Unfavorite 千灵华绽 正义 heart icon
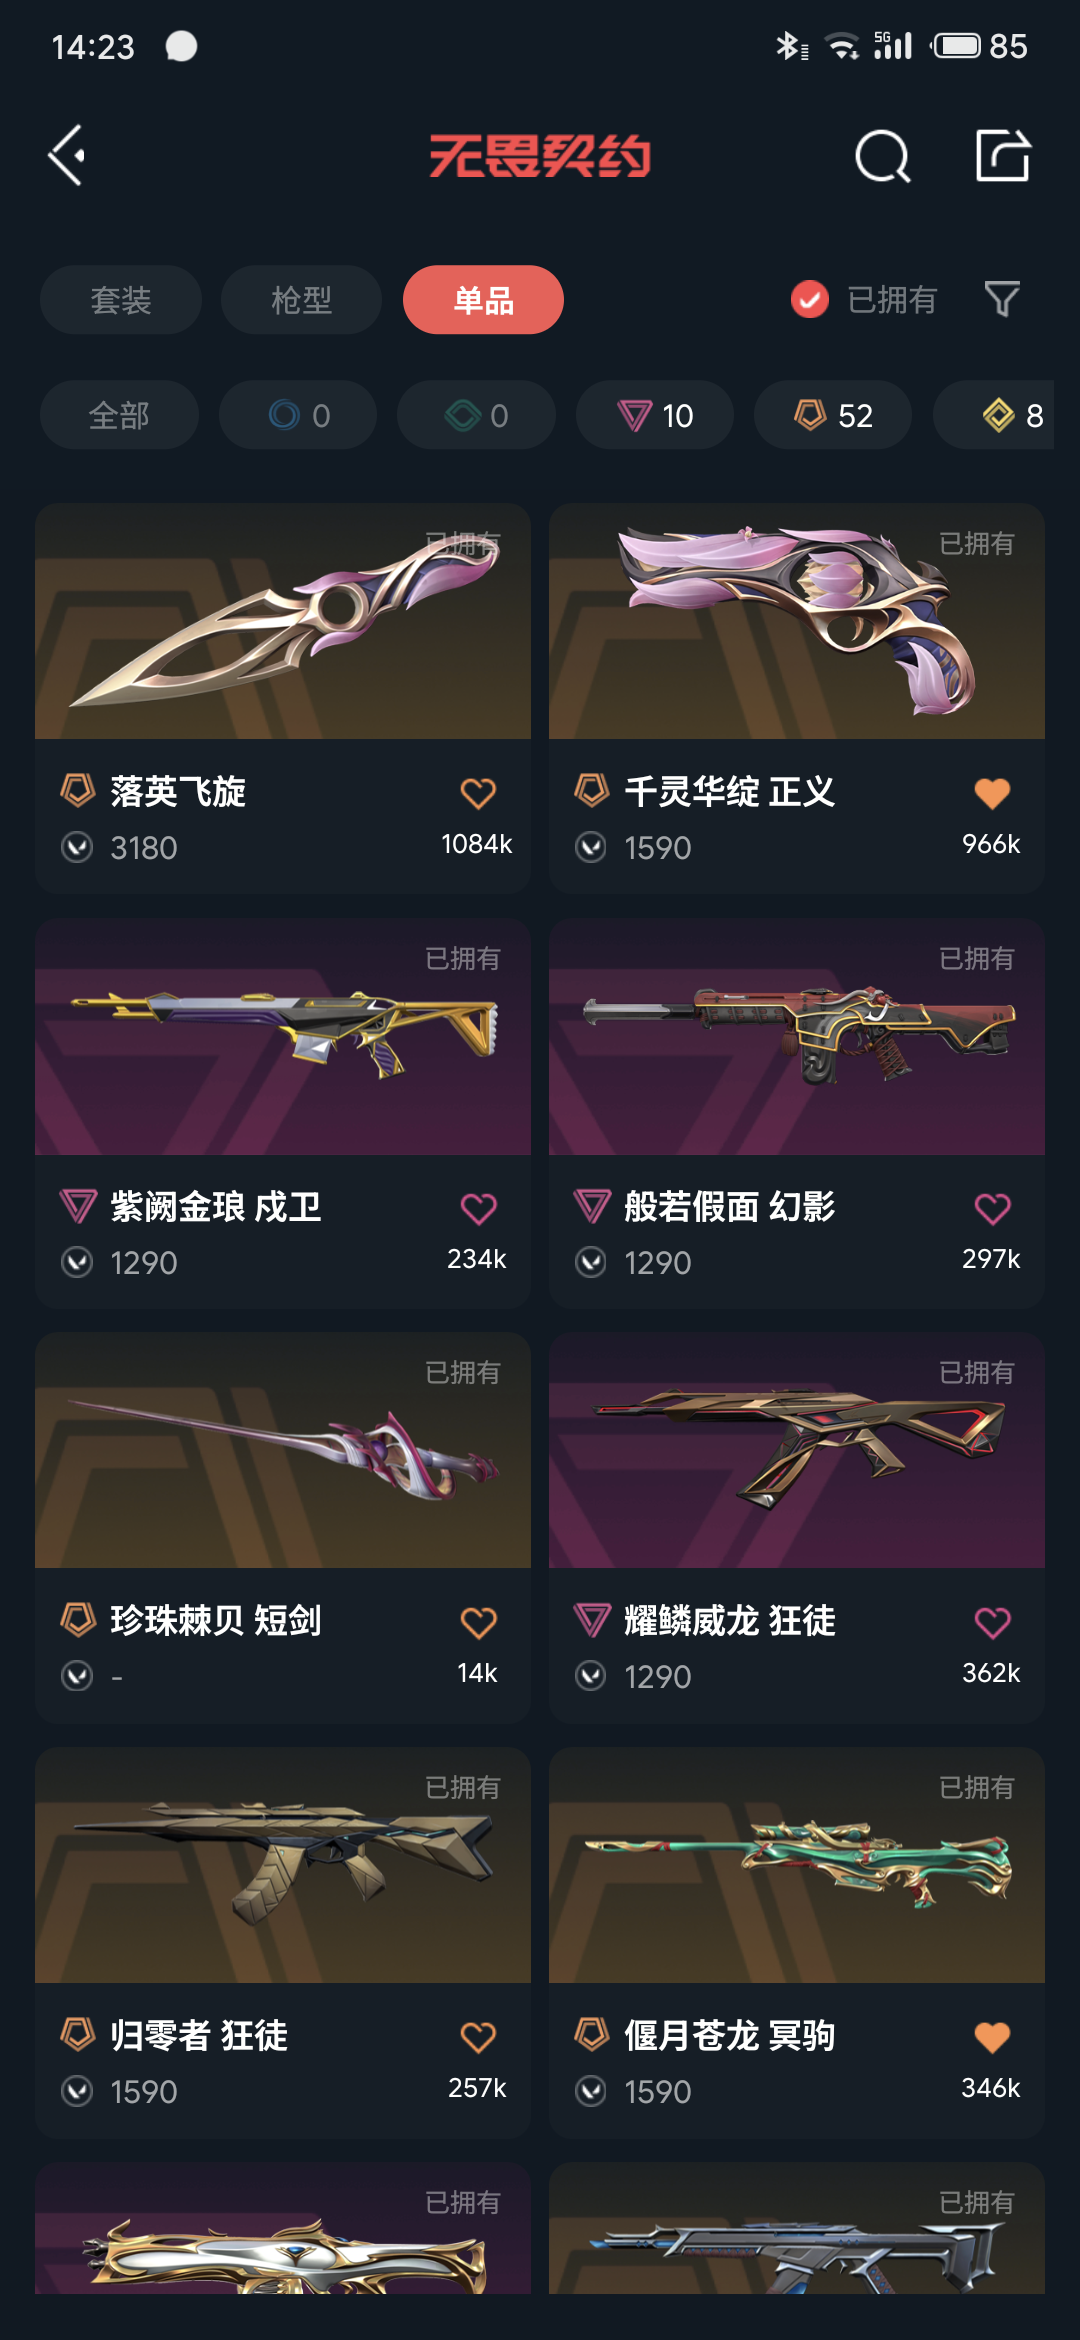 click(992, 793)
